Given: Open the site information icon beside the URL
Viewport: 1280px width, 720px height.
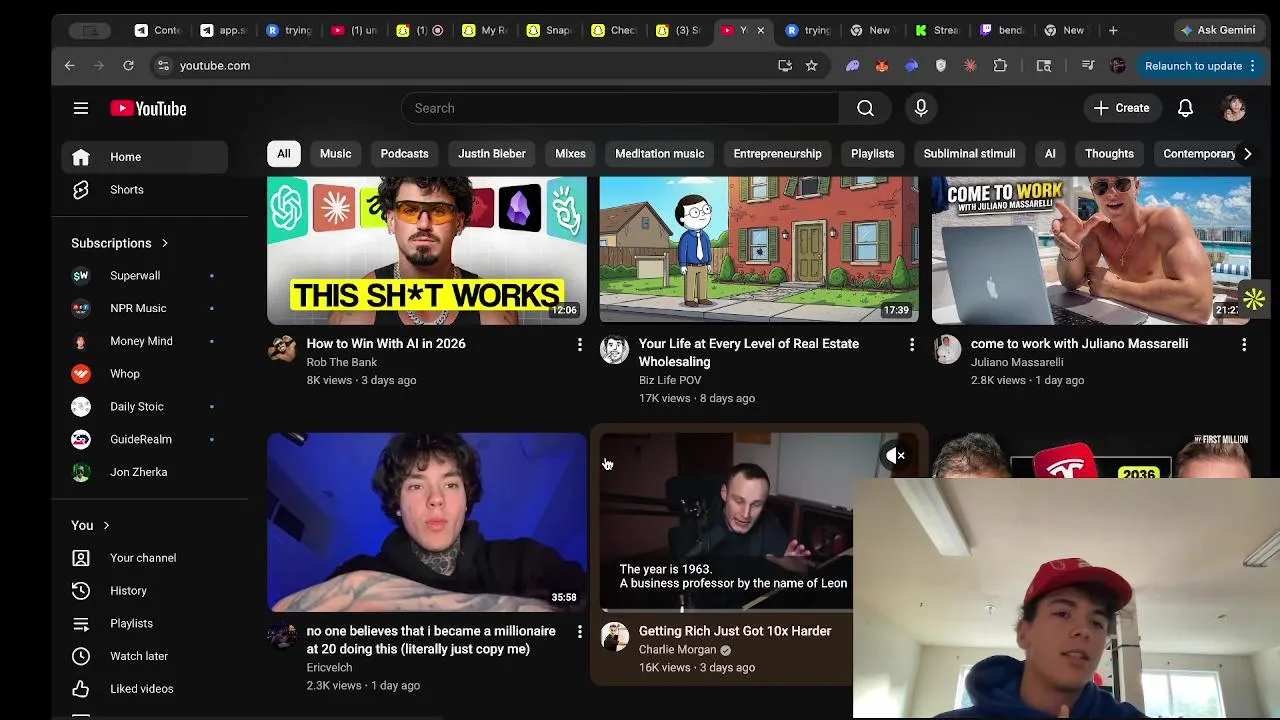Looking at the screenshot, I should pos(163,66).
